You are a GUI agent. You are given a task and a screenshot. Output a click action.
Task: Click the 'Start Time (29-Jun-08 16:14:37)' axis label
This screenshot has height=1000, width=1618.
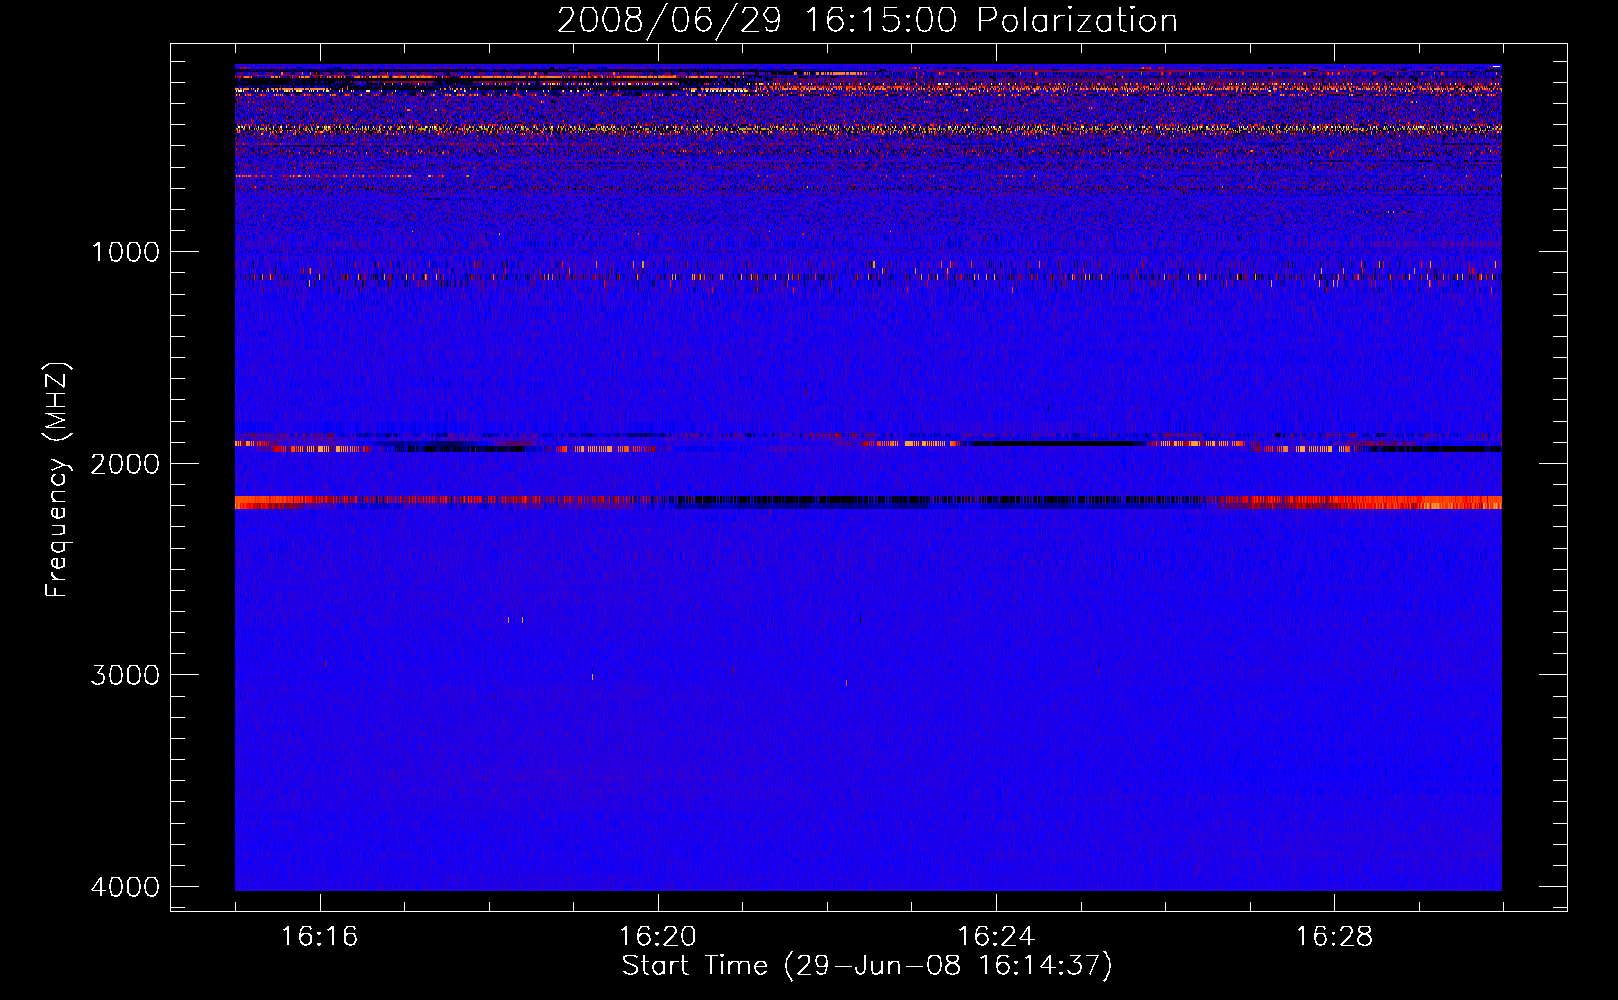pos(867,966)
